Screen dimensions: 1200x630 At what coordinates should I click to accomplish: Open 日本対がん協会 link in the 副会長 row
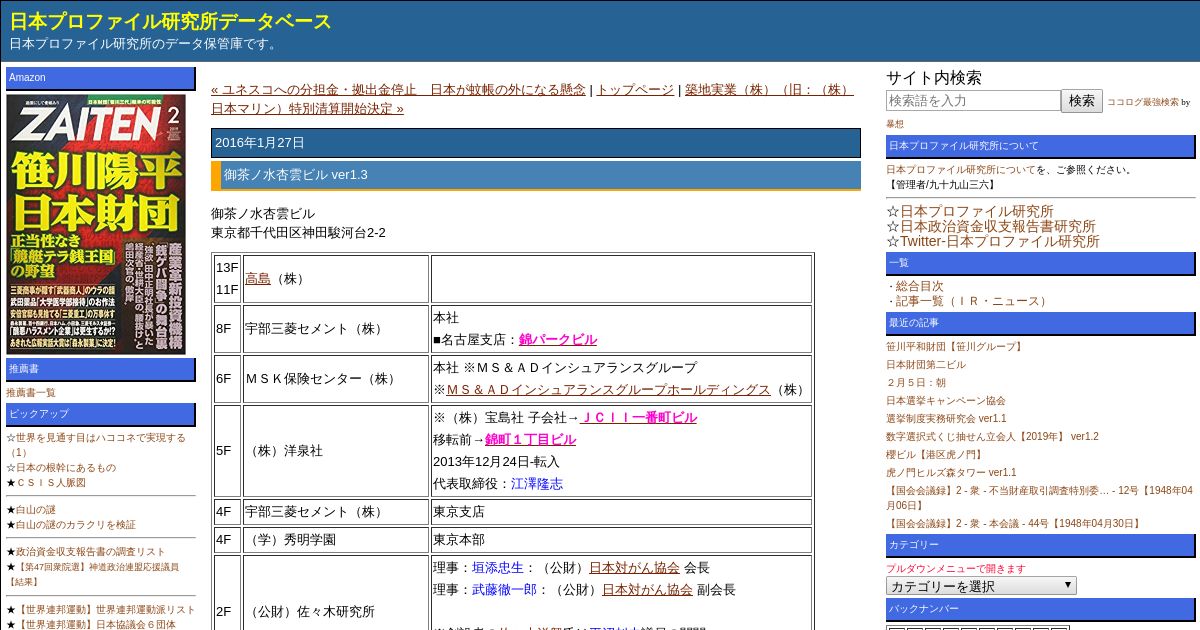pos(647,589)
